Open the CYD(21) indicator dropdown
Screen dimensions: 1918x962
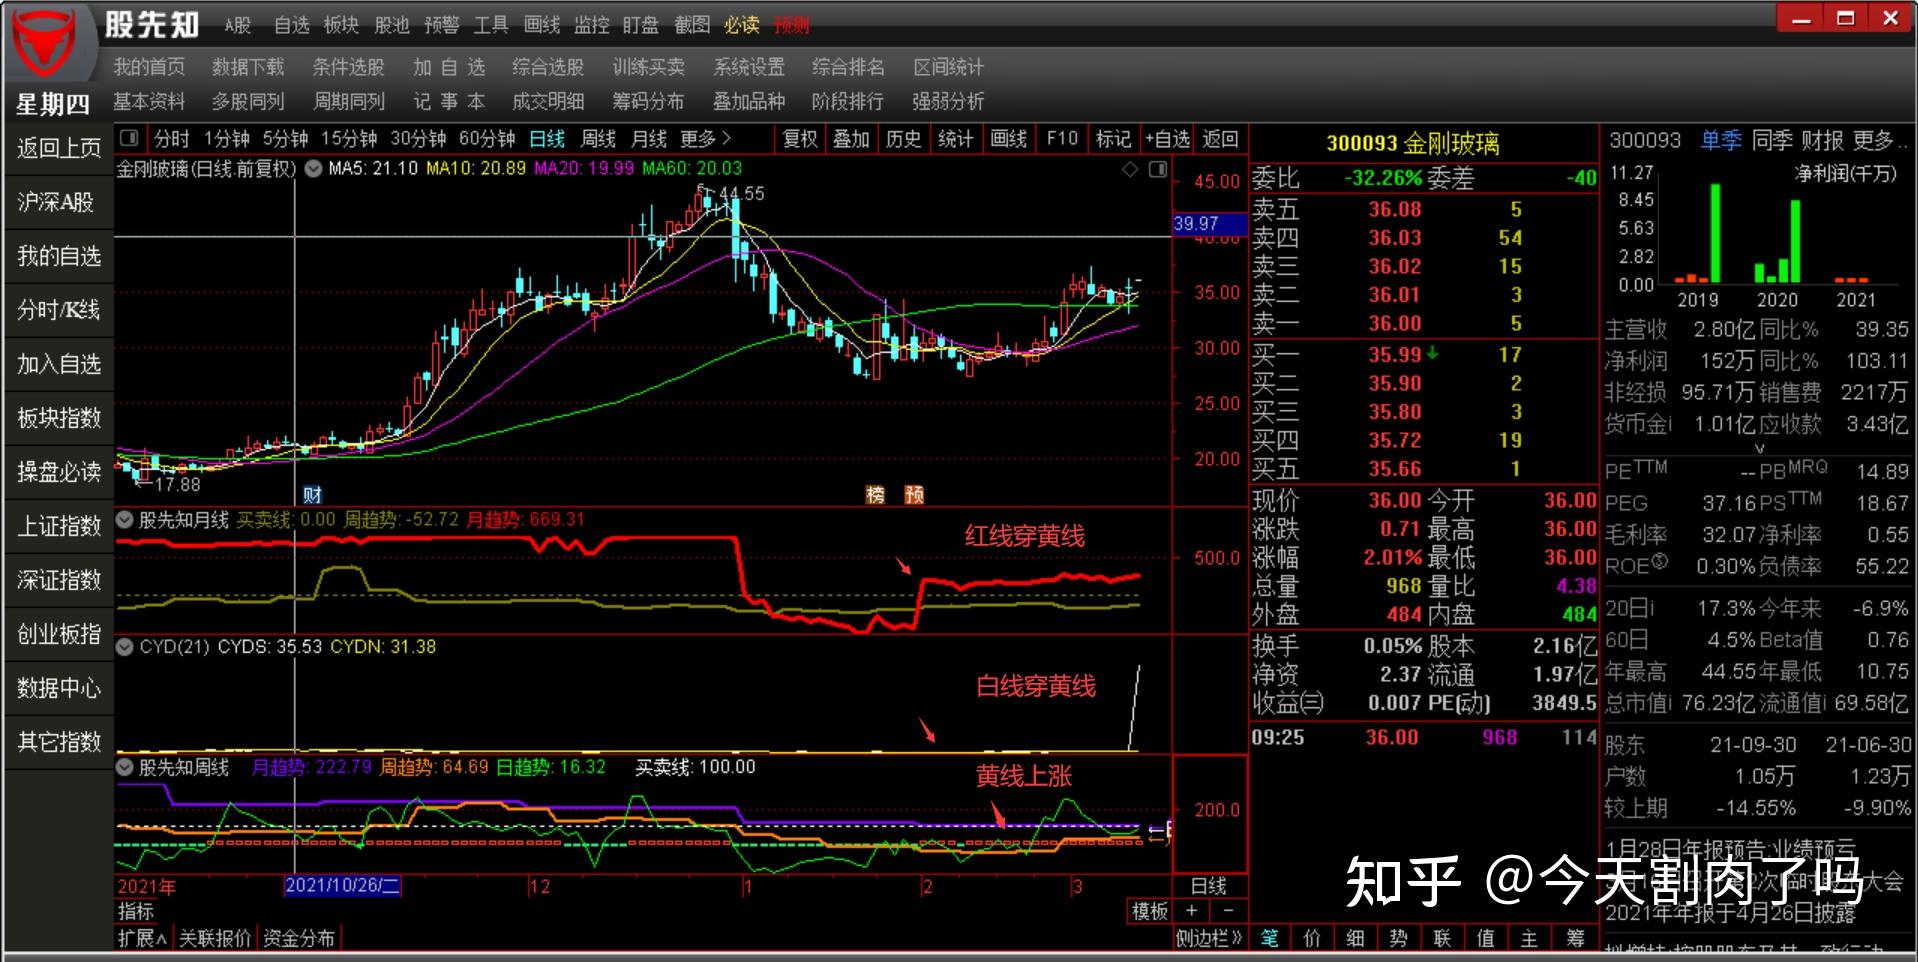[125, 646]
